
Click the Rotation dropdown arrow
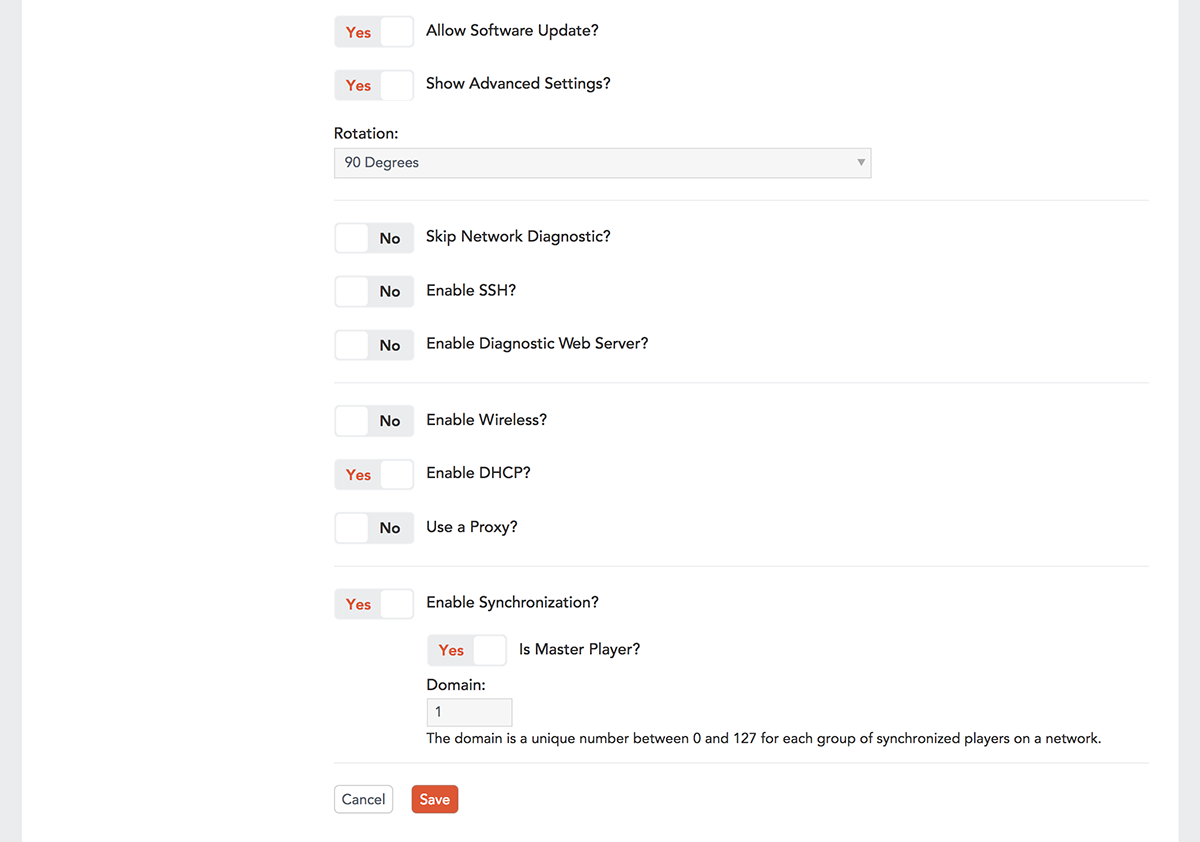click(x=861, y=163)
